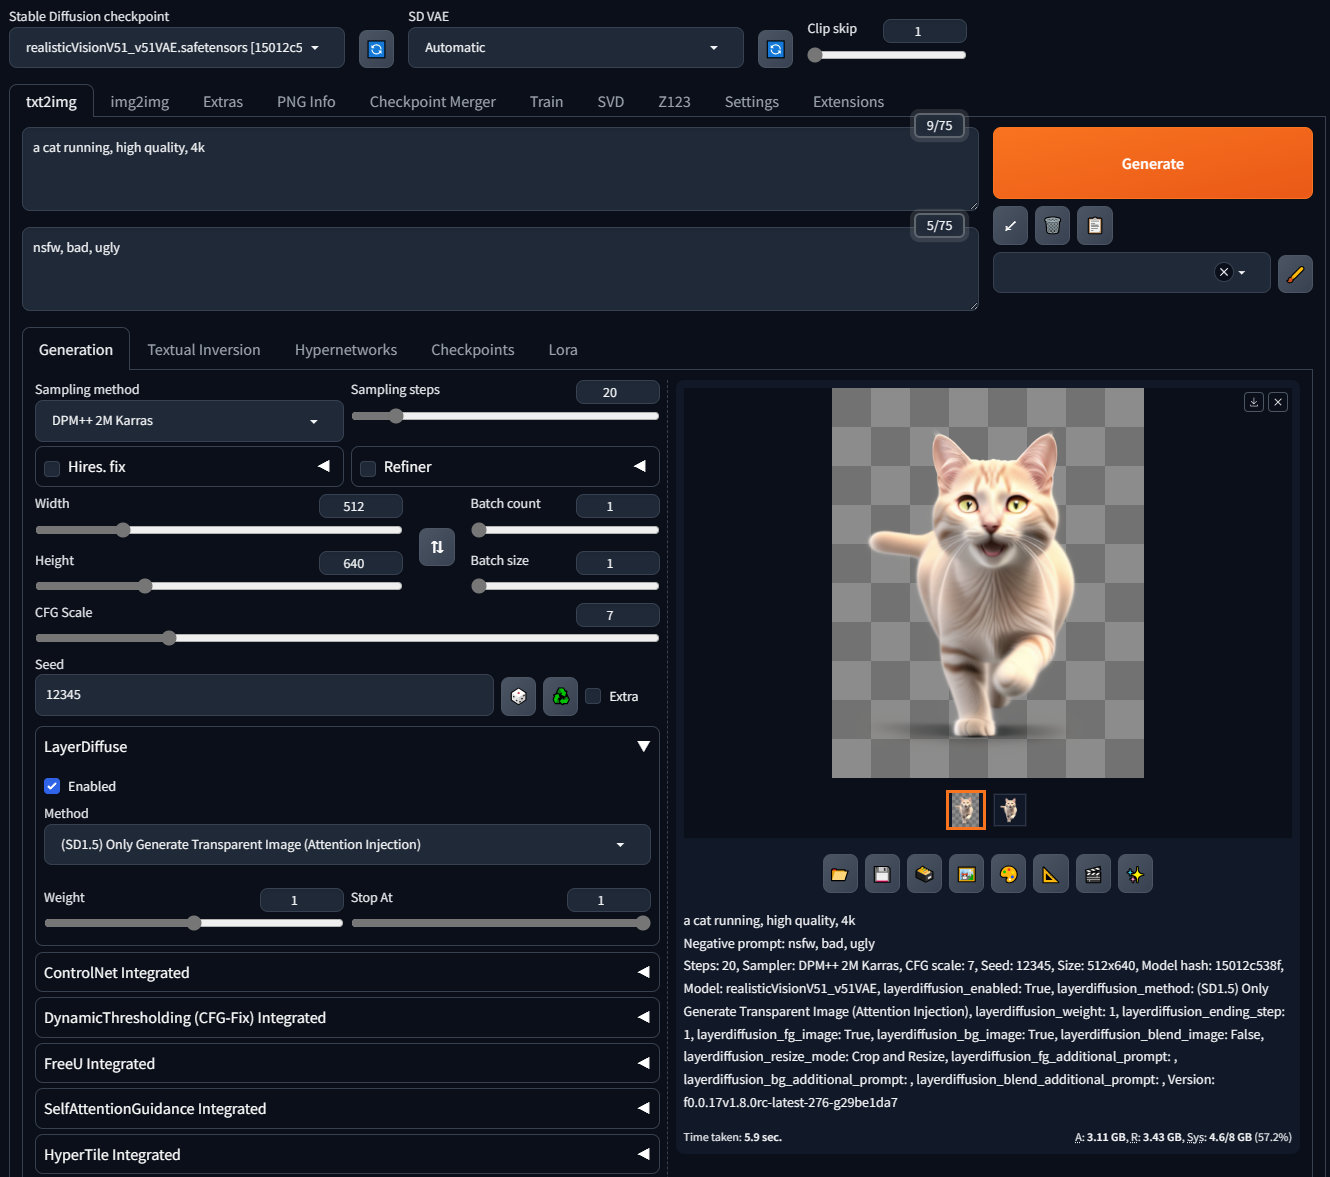Clear the prompt with trash icon
Viewport: 1330px width, 1177px height.
pos(1052,226)
